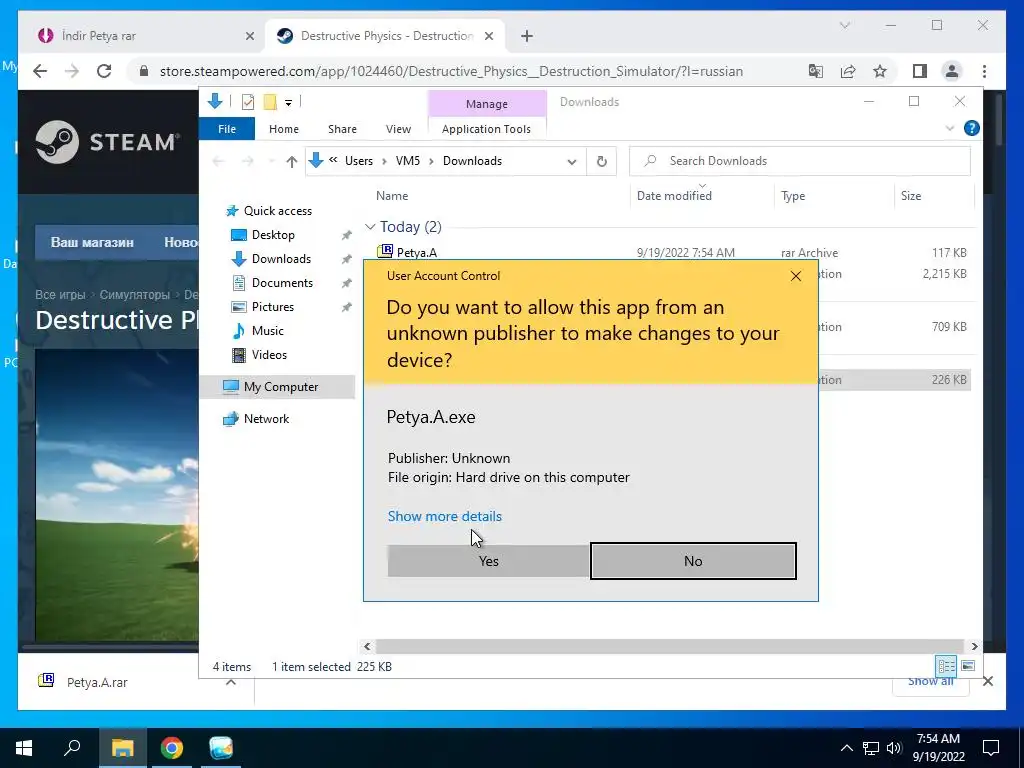
Task: Sort by the Name column header
Action: tap(392, 195)
